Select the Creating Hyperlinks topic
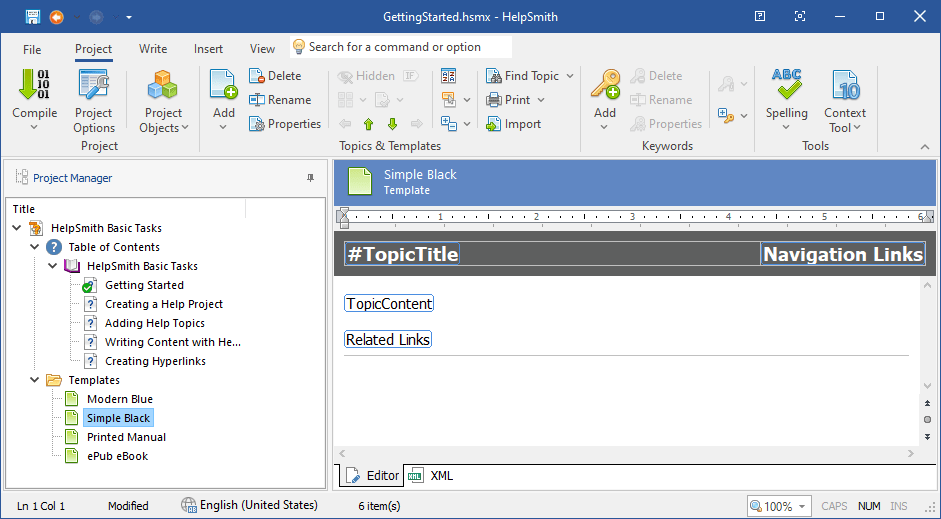 155,361
